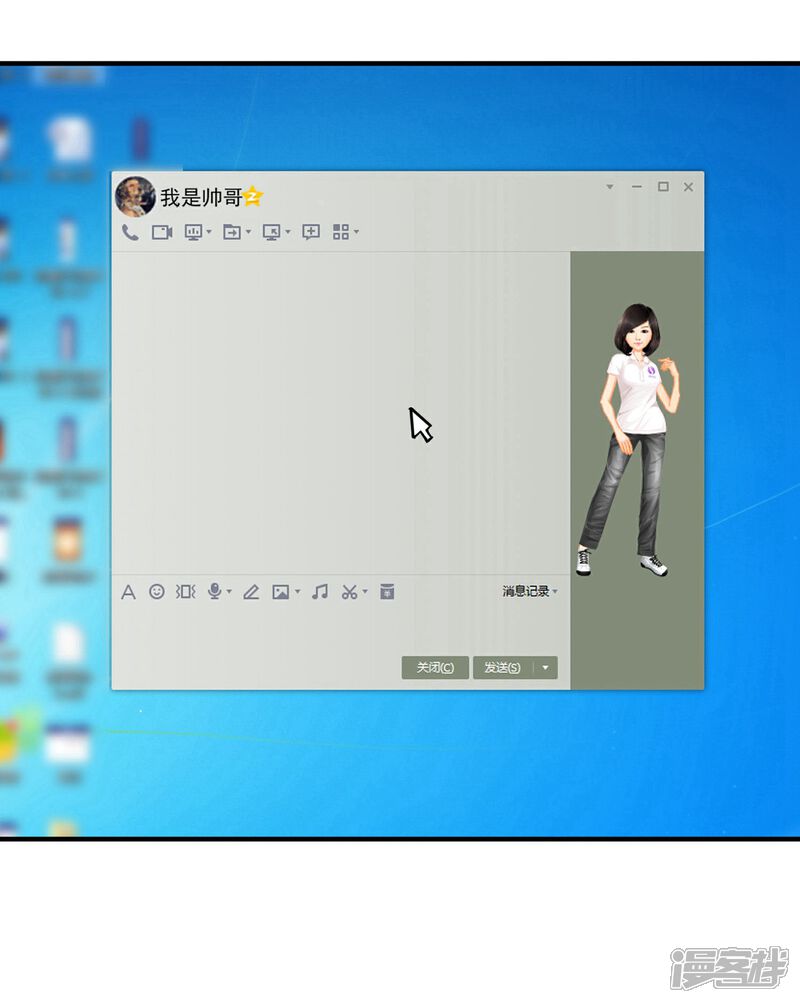The width and height of the screenshot is (800, 1003).
Task: Click the music note icon
Action: pos(320,592)
